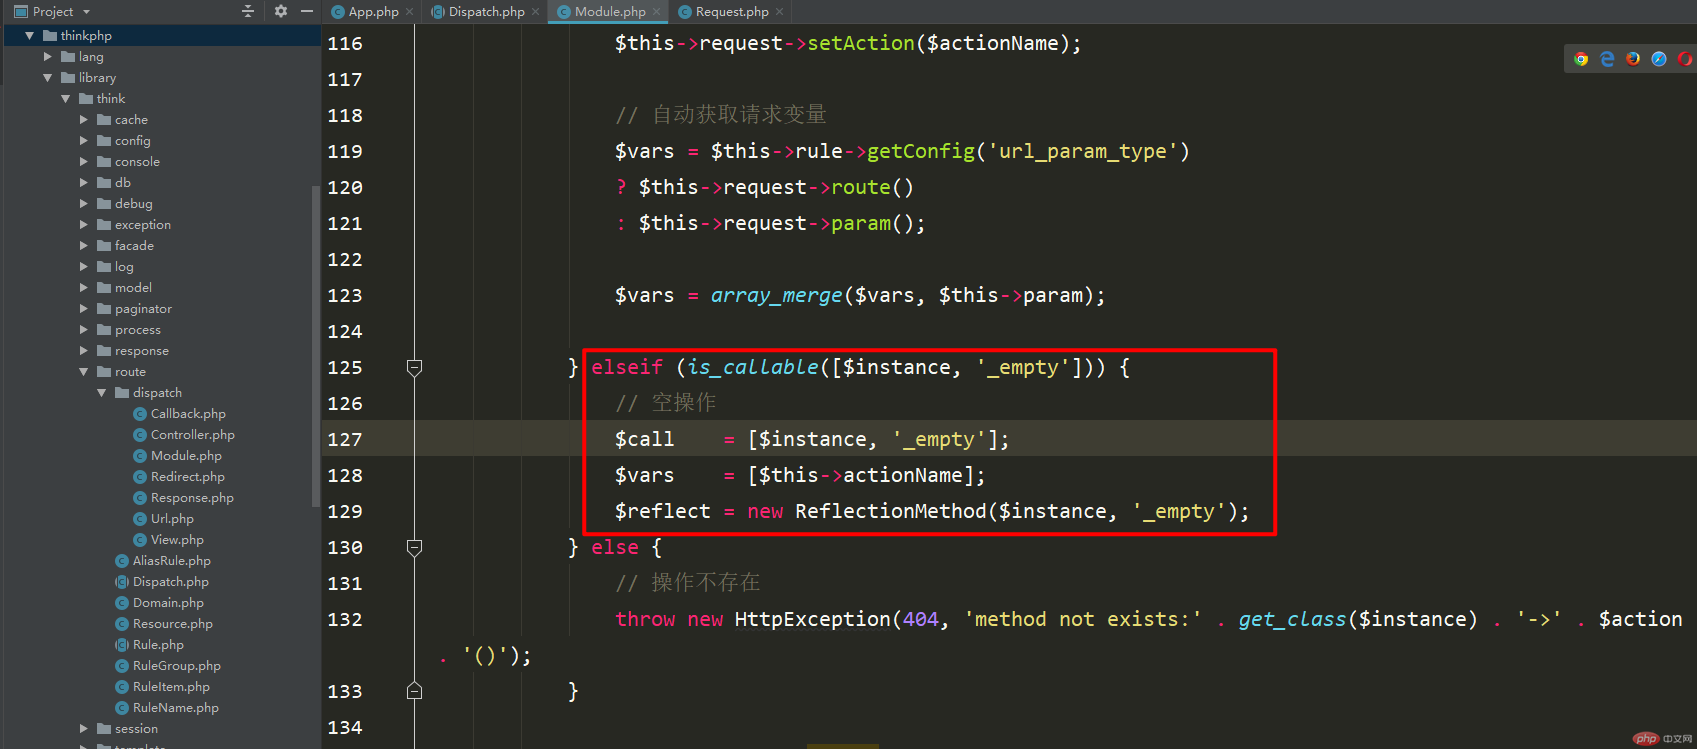This screenshot has width=1697, height=749.
Task: Collapse the library folder
Action: coord(47,77)
